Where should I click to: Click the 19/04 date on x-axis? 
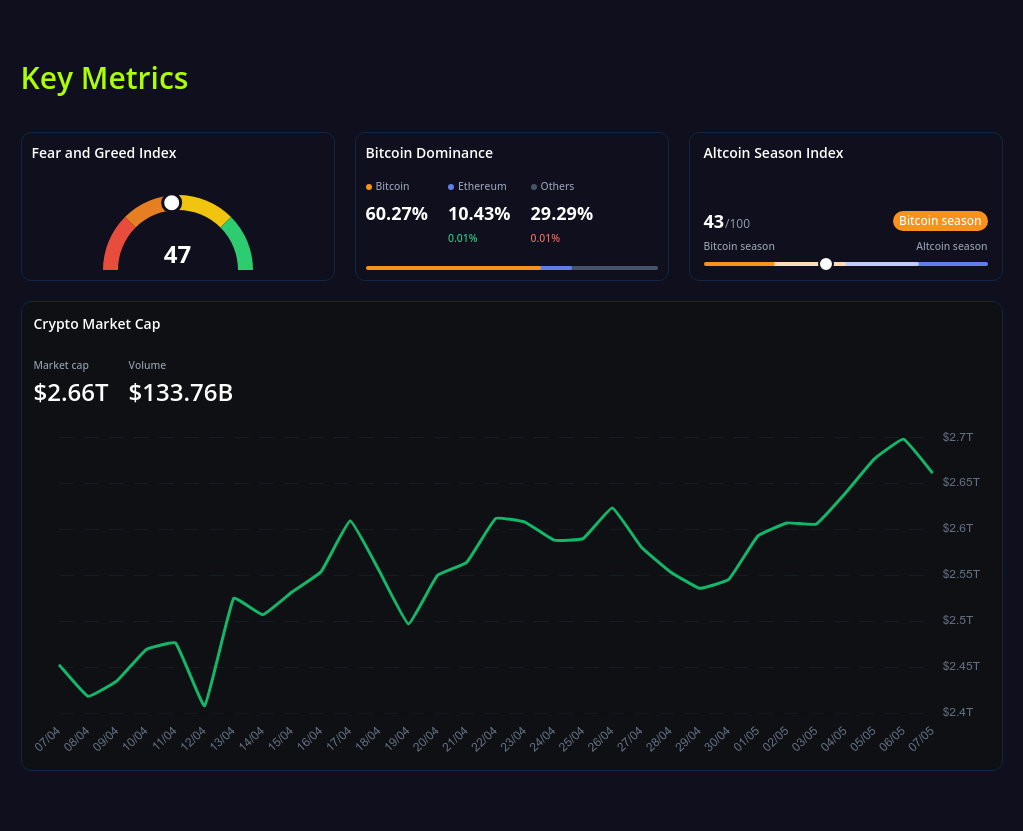(x=397, y=739)
